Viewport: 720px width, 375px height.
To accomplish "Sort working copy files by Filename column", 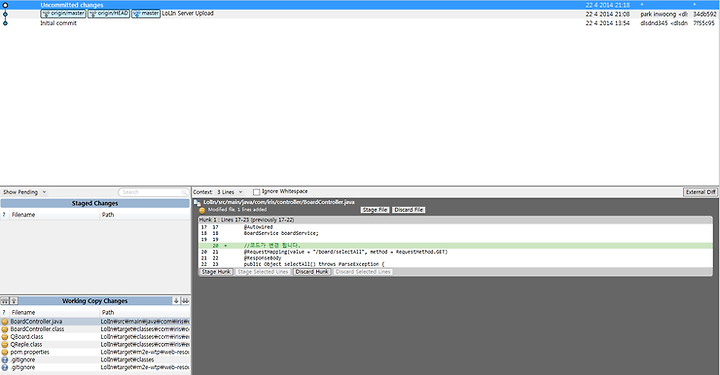I will tap(55, 313).
